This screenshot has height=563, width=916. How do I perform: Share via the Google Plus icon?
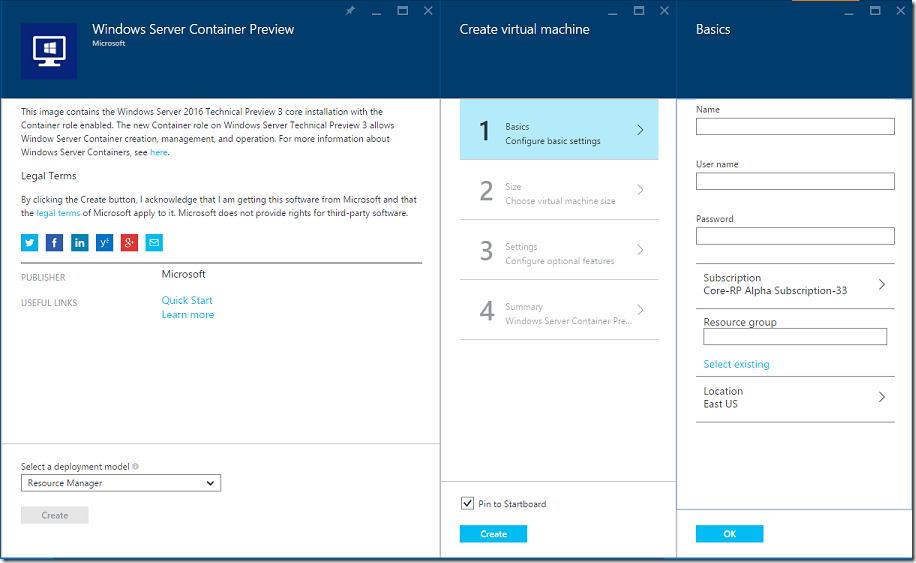click(x=129, y=242)
